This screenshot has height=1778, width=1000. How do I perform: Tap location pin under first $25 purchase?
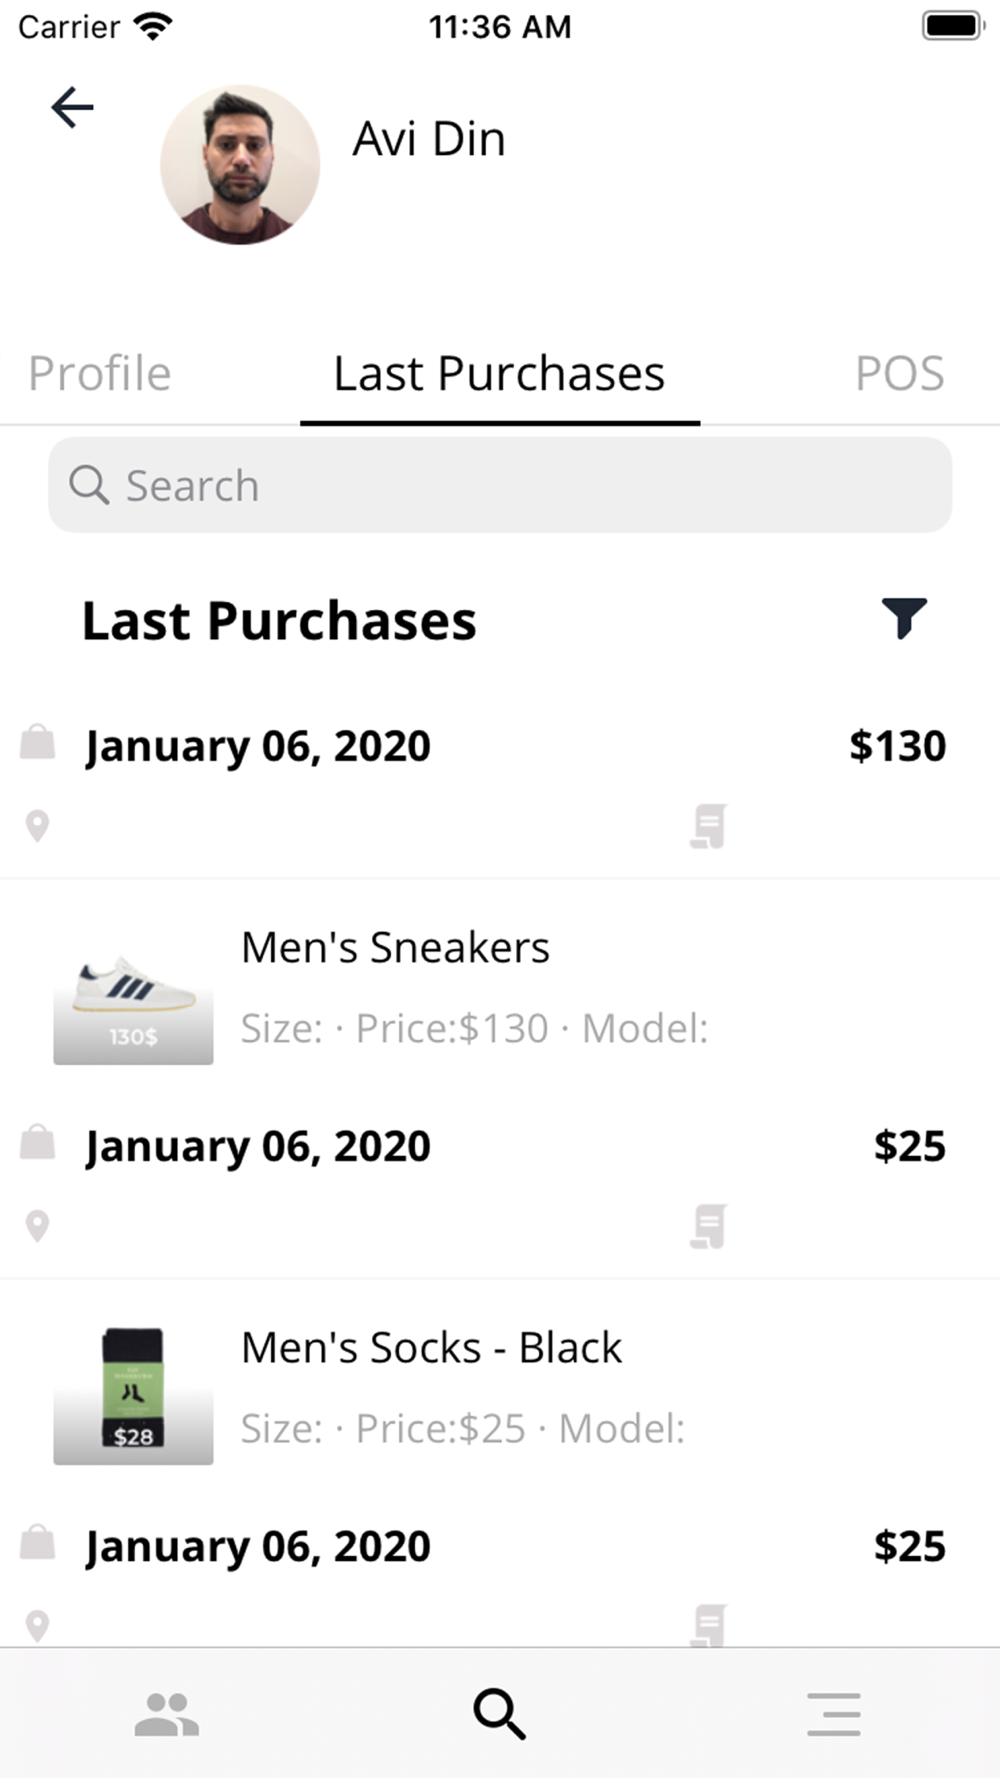(37, 1226)
